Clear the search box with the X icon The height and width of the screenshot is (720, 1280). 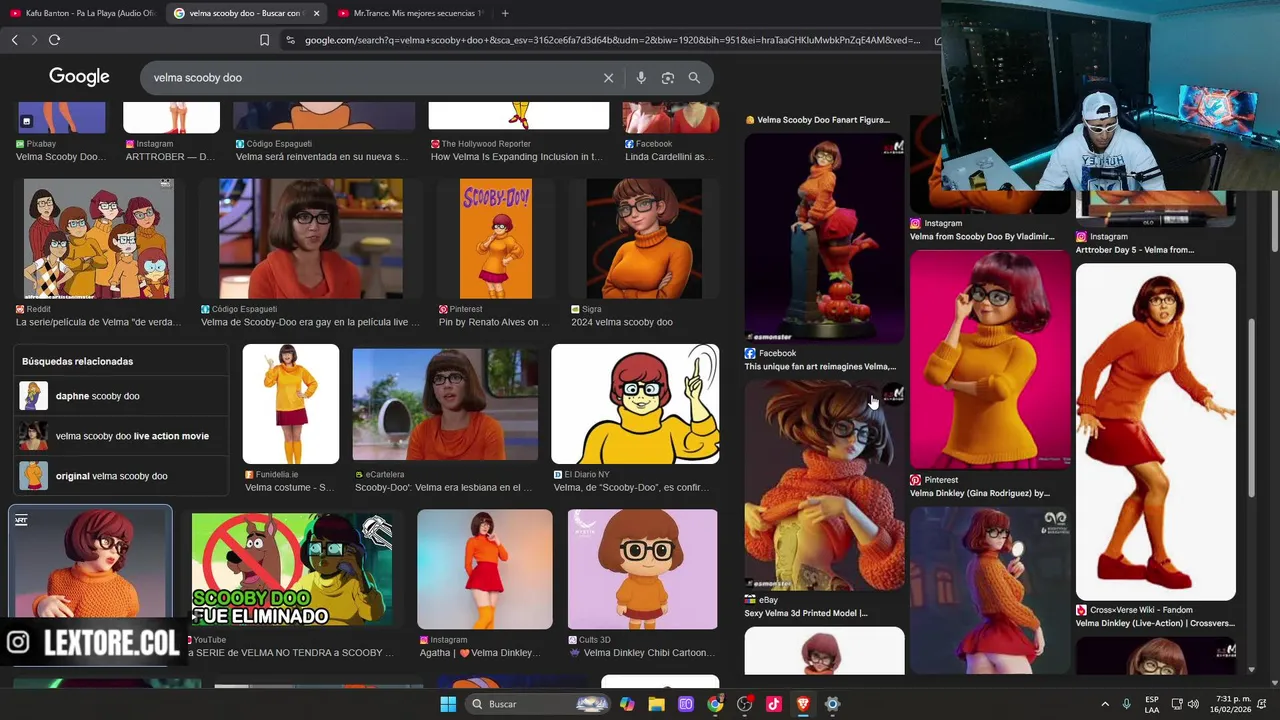(608, 78)
